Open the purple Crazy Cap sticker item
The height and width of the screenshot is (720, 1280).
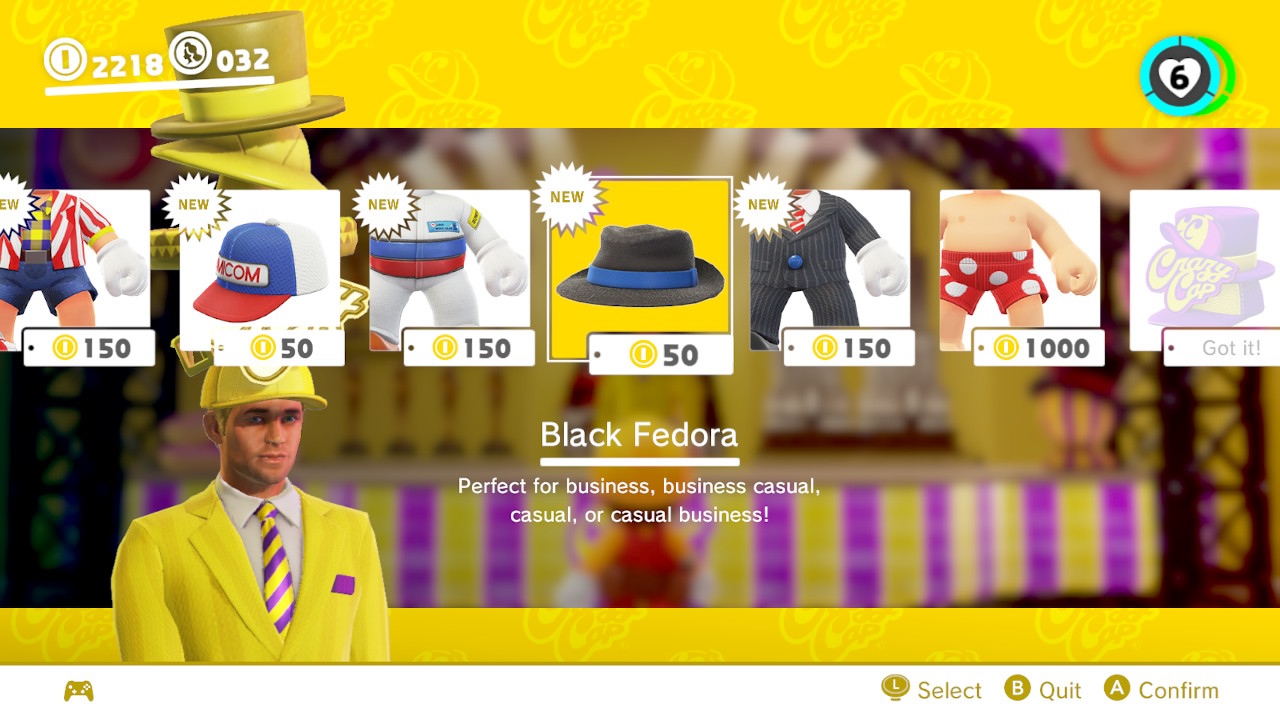click(1205, 270)
